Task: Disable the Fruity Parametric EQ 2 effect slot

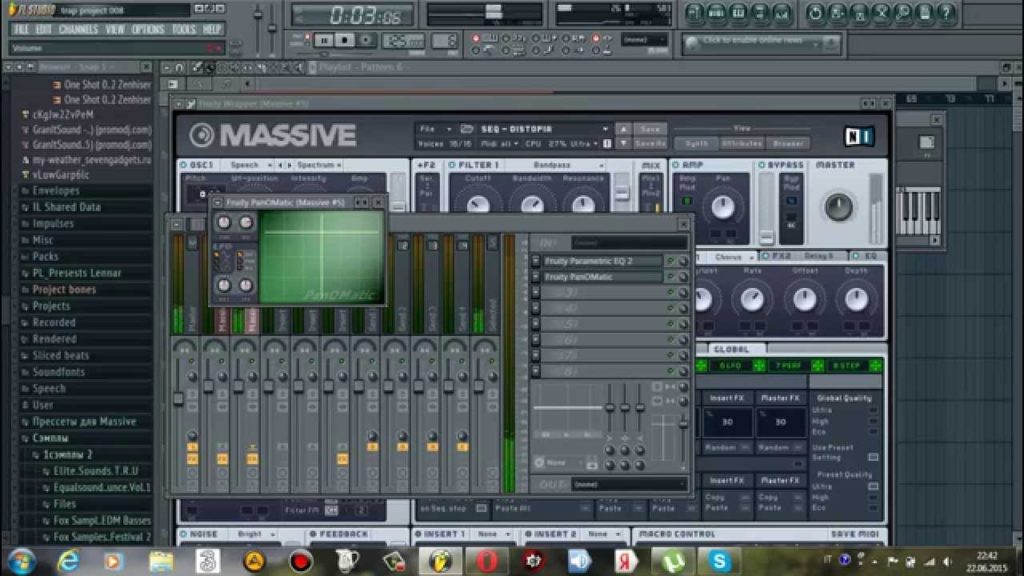Action: pos(670,261)
